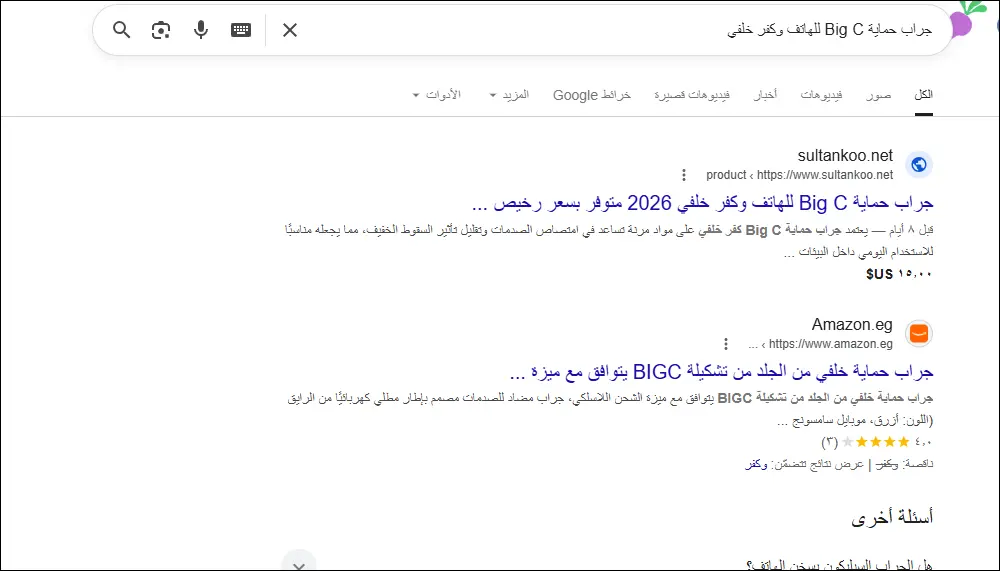Open the purple Google doodle logo
This screenshot has width=1000, height=571.
click(966, 19)
